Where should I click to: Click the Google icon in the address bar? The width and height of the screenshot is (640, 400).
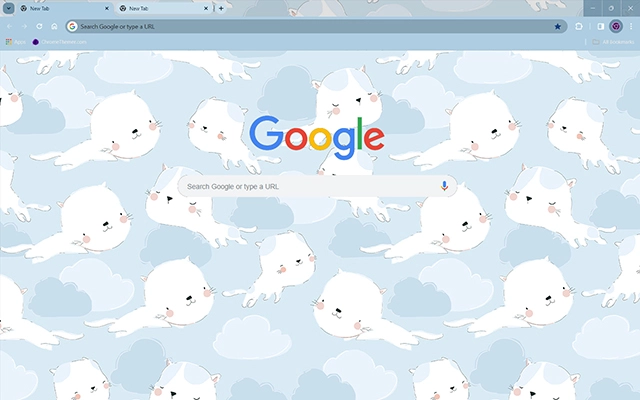pyautogui.click(x=72, y=27)
